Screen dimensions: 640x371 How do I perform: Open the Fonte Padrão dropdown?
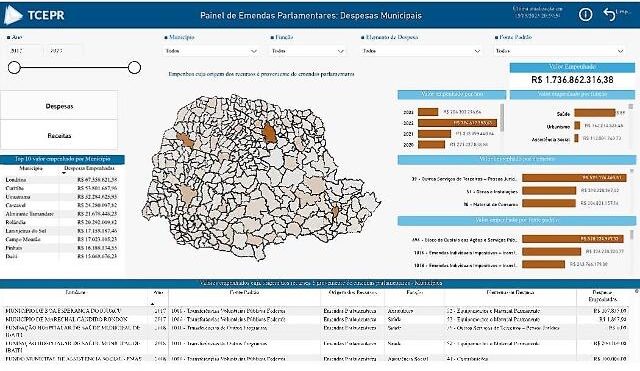tap(559, 51)
